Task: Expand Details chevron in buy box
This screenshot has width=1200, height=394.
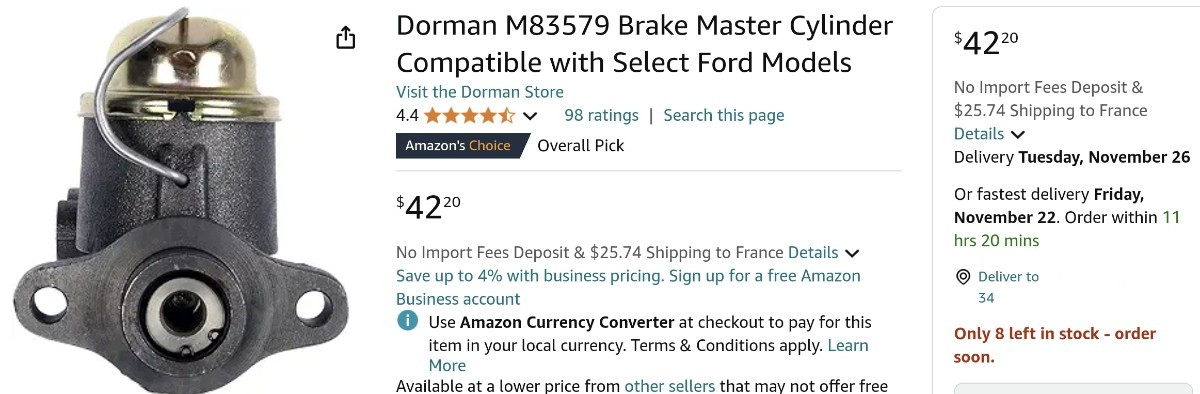Action: click(1017, 134)
